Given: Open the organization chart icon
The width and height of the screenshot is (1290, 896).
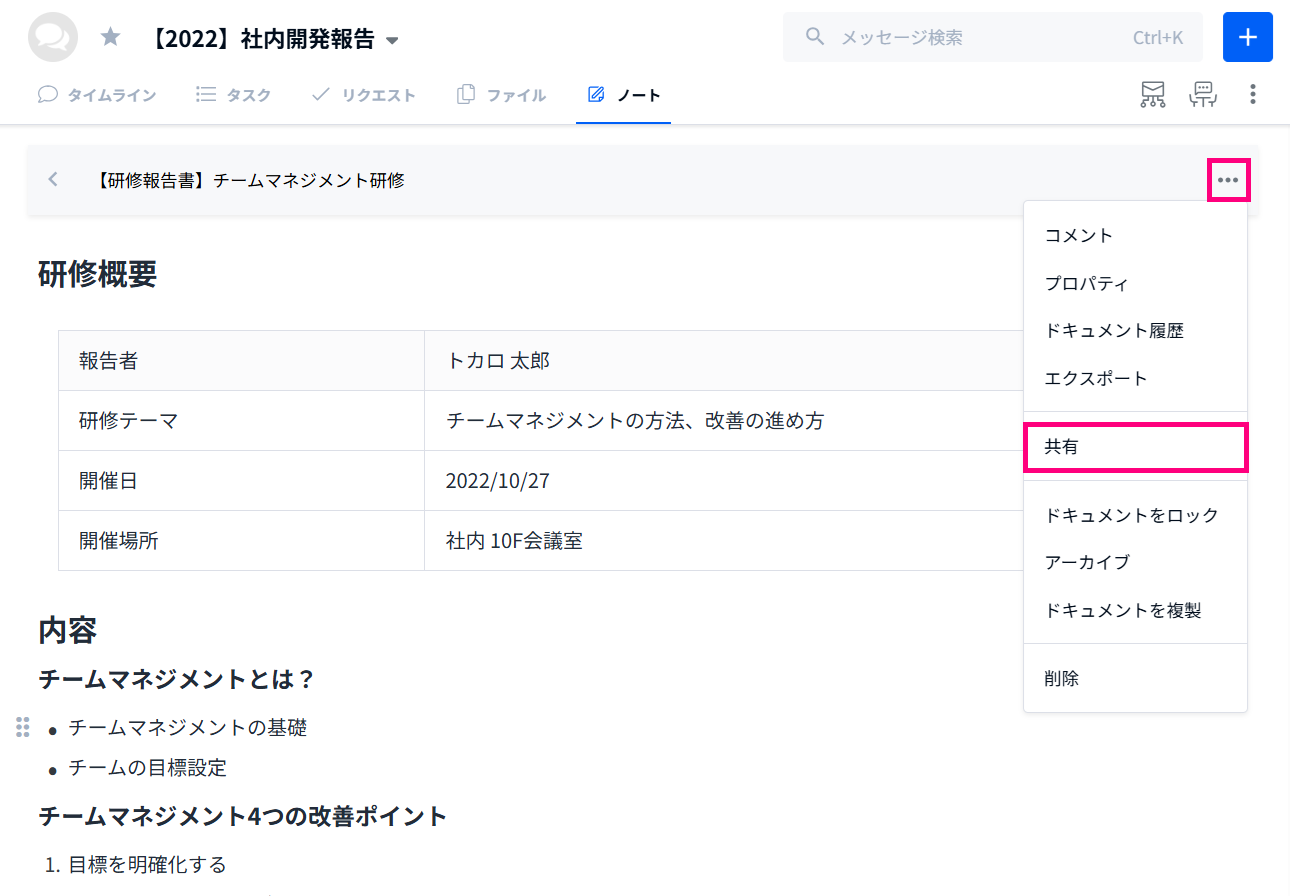Looking at the screenshot, I should [1153, 95].
